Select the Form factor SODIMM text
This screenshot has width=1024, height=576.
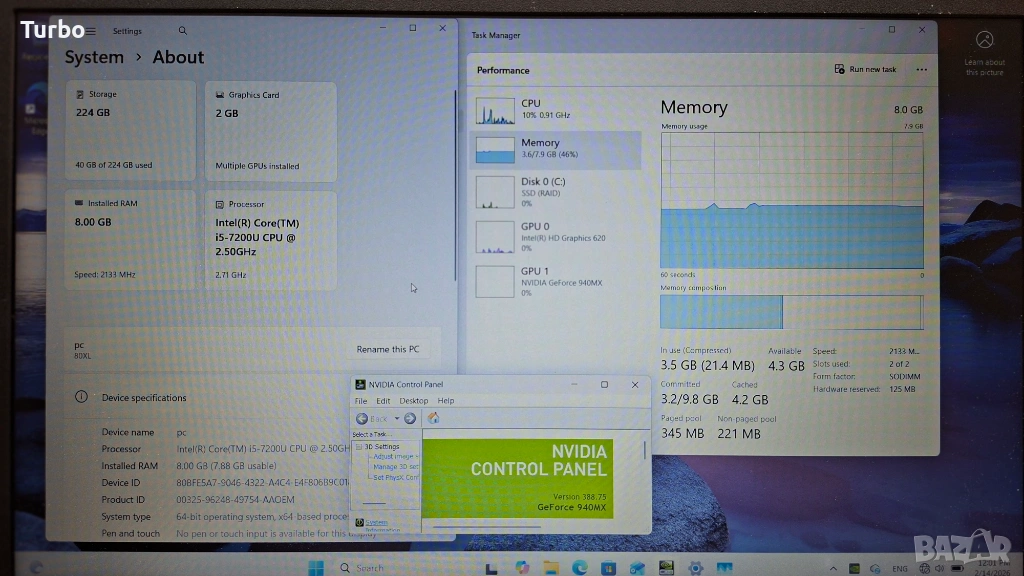coord(904,376)
